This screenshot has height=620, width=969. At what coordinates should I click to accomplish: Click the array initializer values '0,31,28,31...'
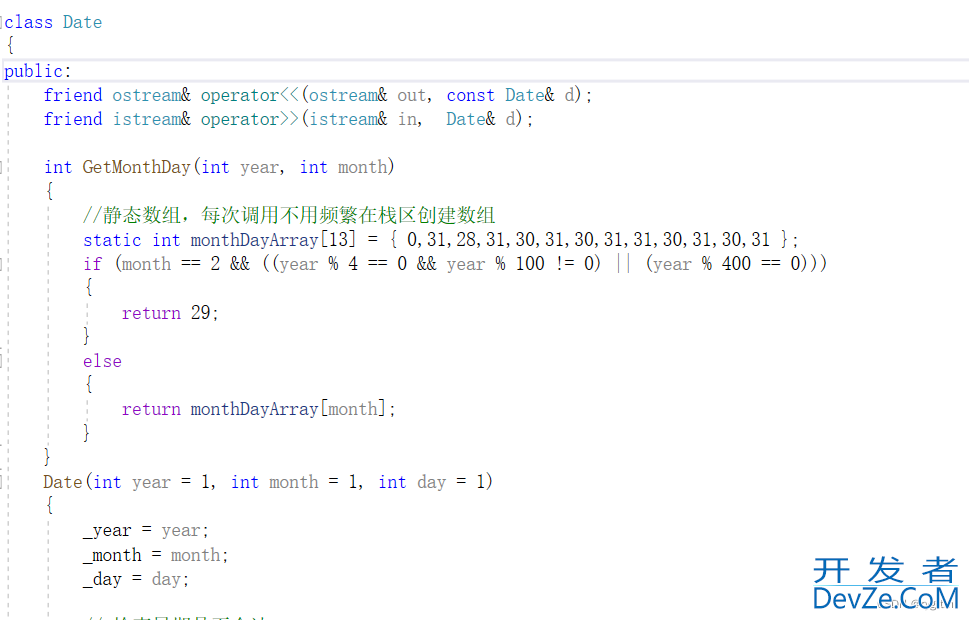(588, 239)
